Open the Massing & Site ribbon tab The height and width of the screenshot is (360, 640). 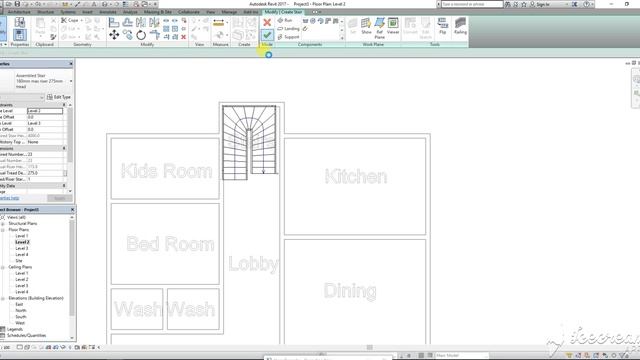pyautogui.click(x=158, y=12)
